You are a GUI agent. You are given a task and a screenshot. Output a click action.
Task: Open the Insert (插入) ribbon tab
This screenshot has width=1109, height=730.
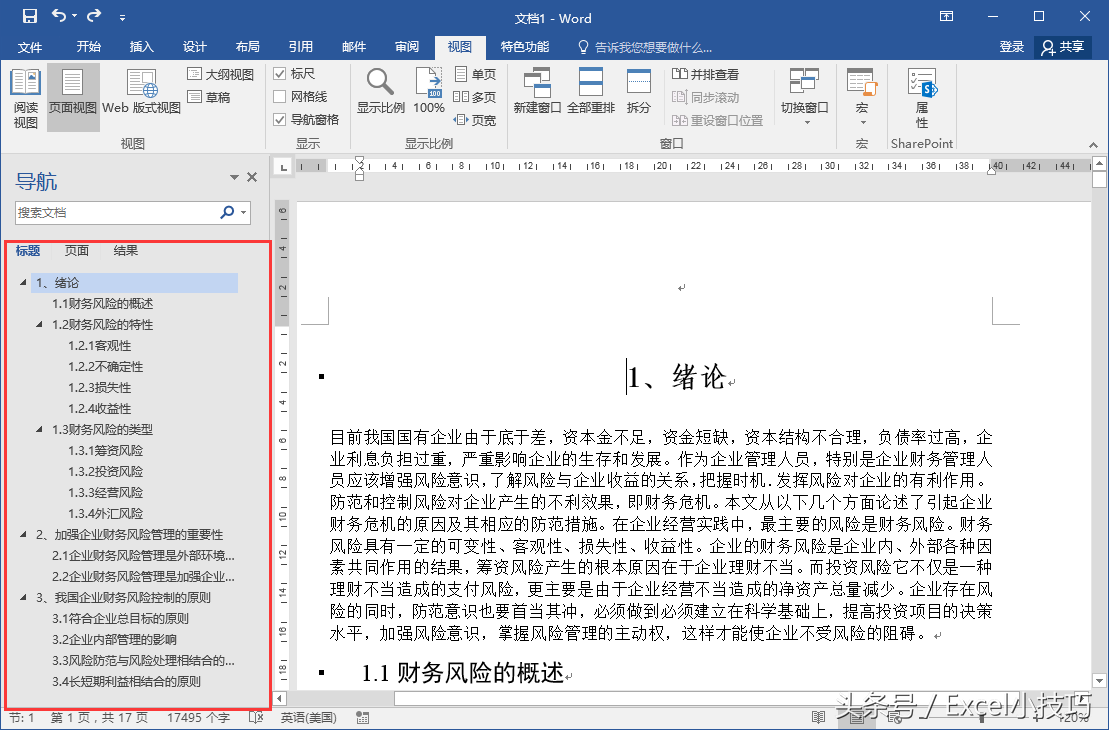pyautogui.click(x=142, y=47)
